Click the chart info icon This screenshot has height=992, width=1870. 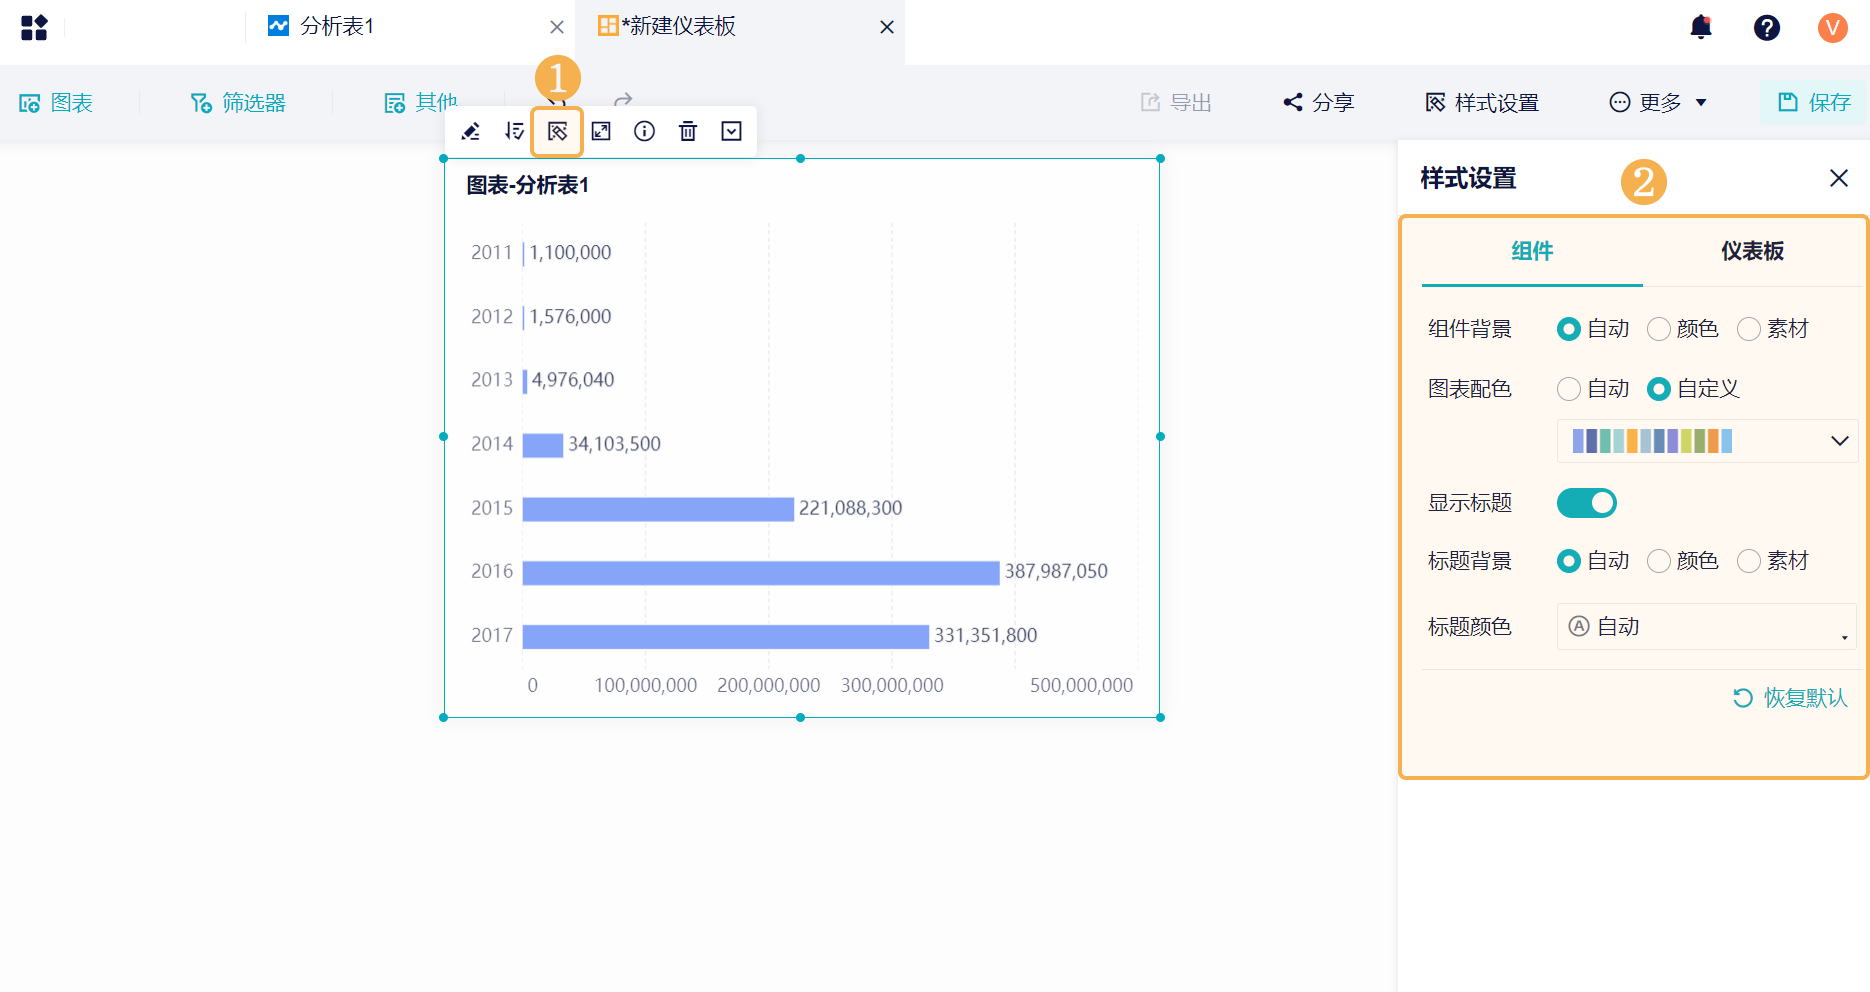click(645, 131)
